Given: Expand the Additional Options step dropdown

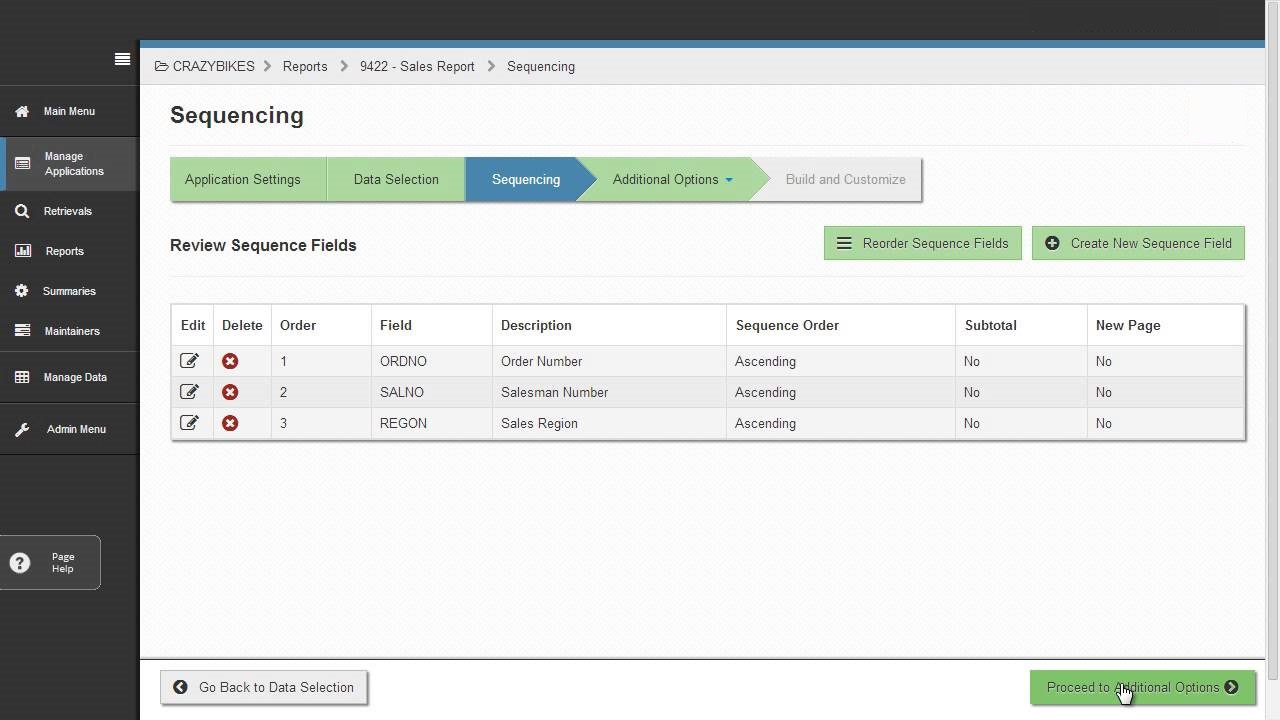Looking at the screenshot, I should click(x=728, y=180).
